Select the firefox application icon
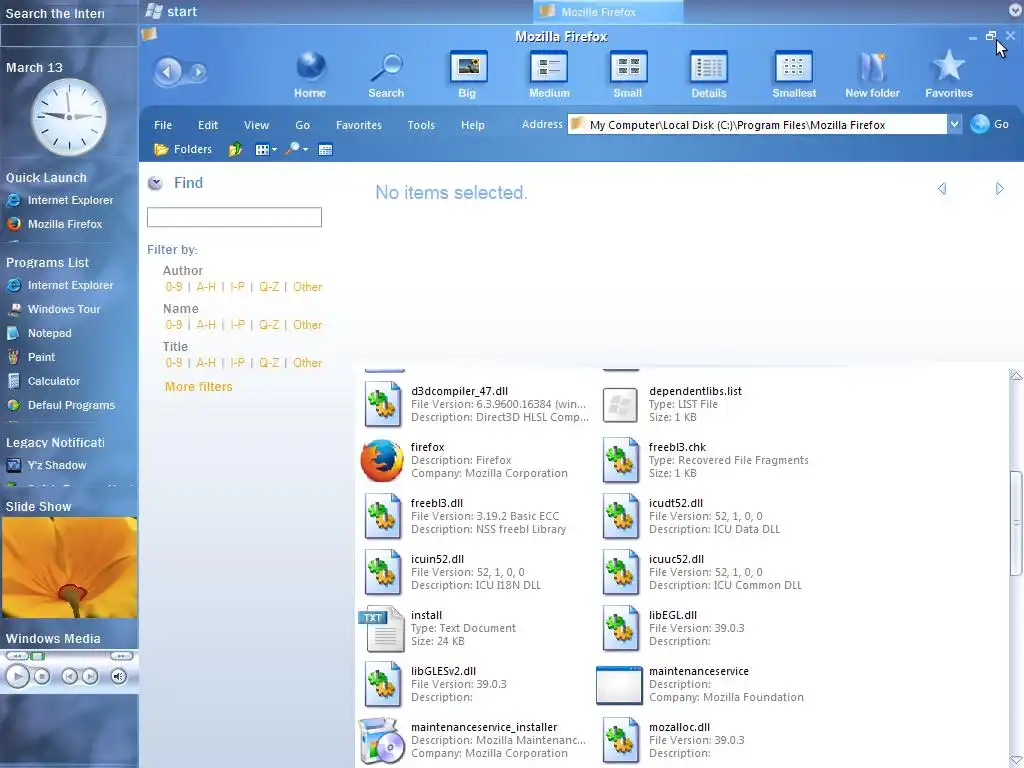1024x768 pixels. (x=382, y=460)
